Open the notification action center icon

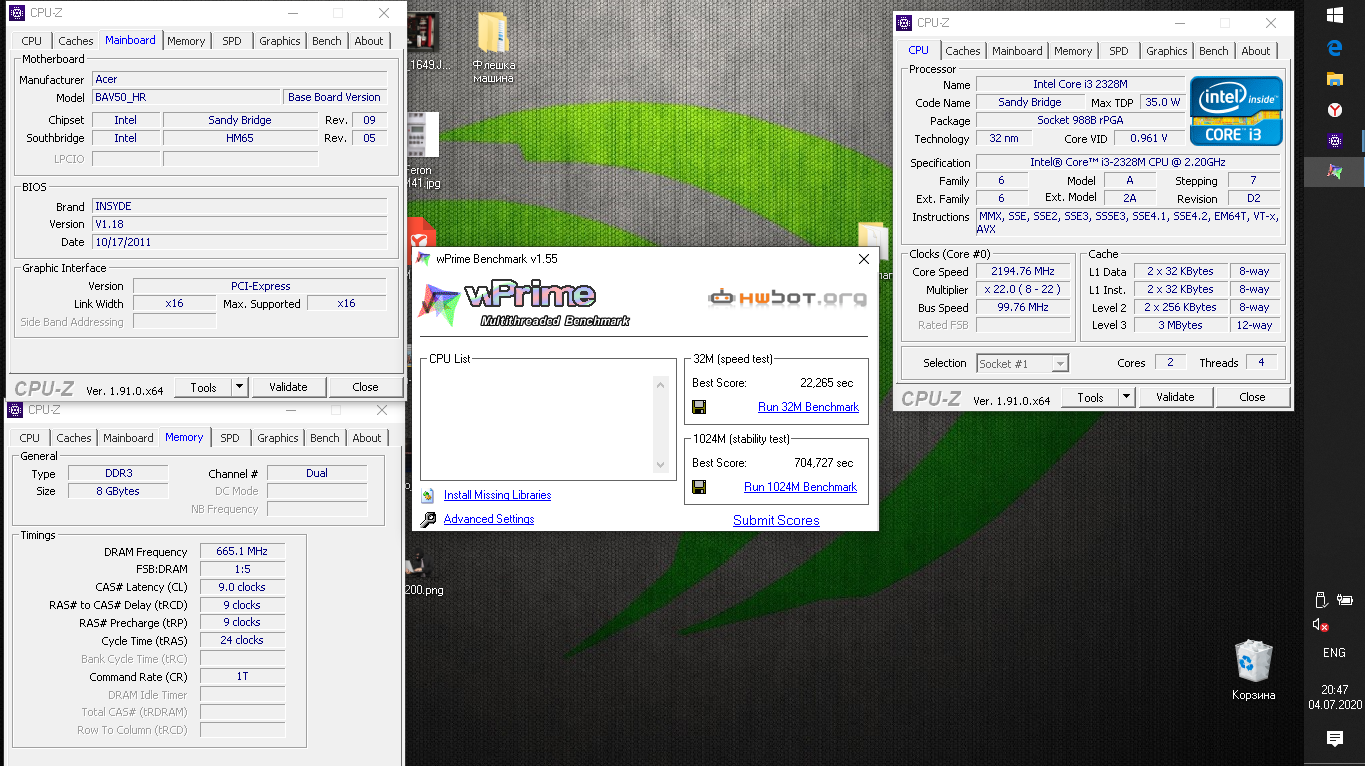pyautogui.click(x=1334, y=739)
